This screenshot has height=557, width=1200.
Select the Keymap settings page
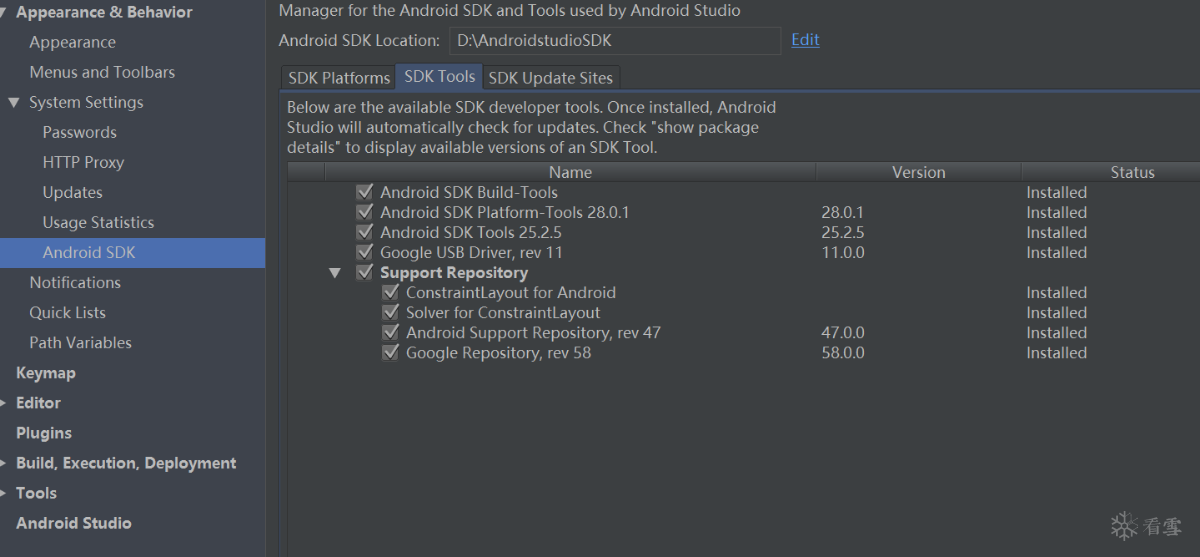[x=46, y=373]
